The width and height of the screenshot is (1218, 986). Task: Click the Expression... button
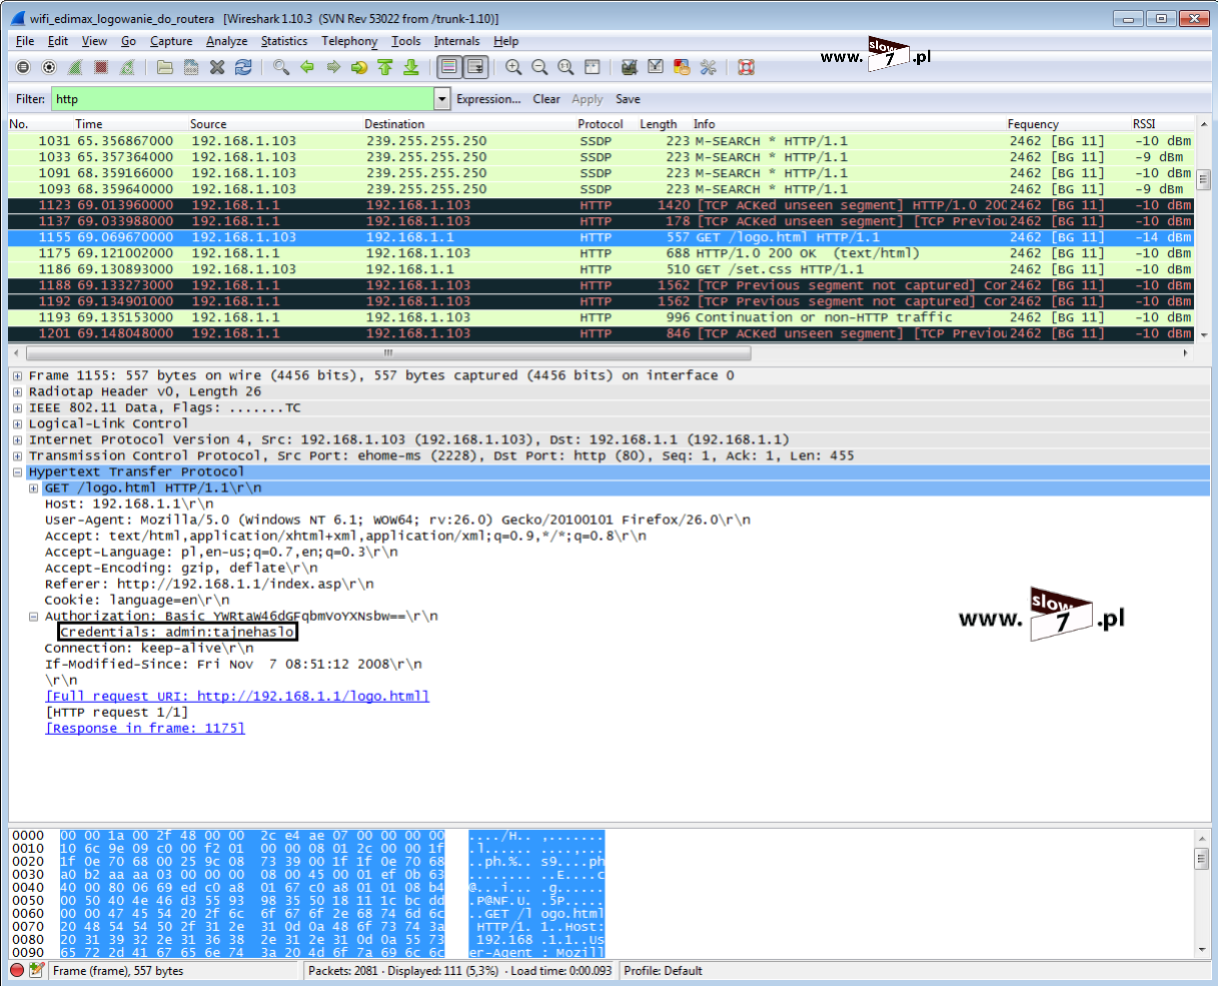(x=488, y=99)
